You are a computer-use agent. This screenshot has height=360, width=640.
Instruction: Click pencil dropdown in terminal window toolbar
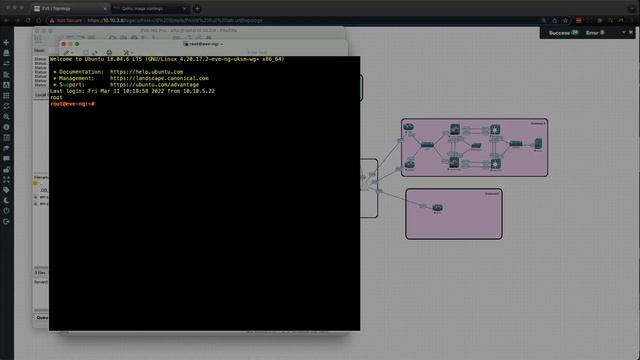68,52
